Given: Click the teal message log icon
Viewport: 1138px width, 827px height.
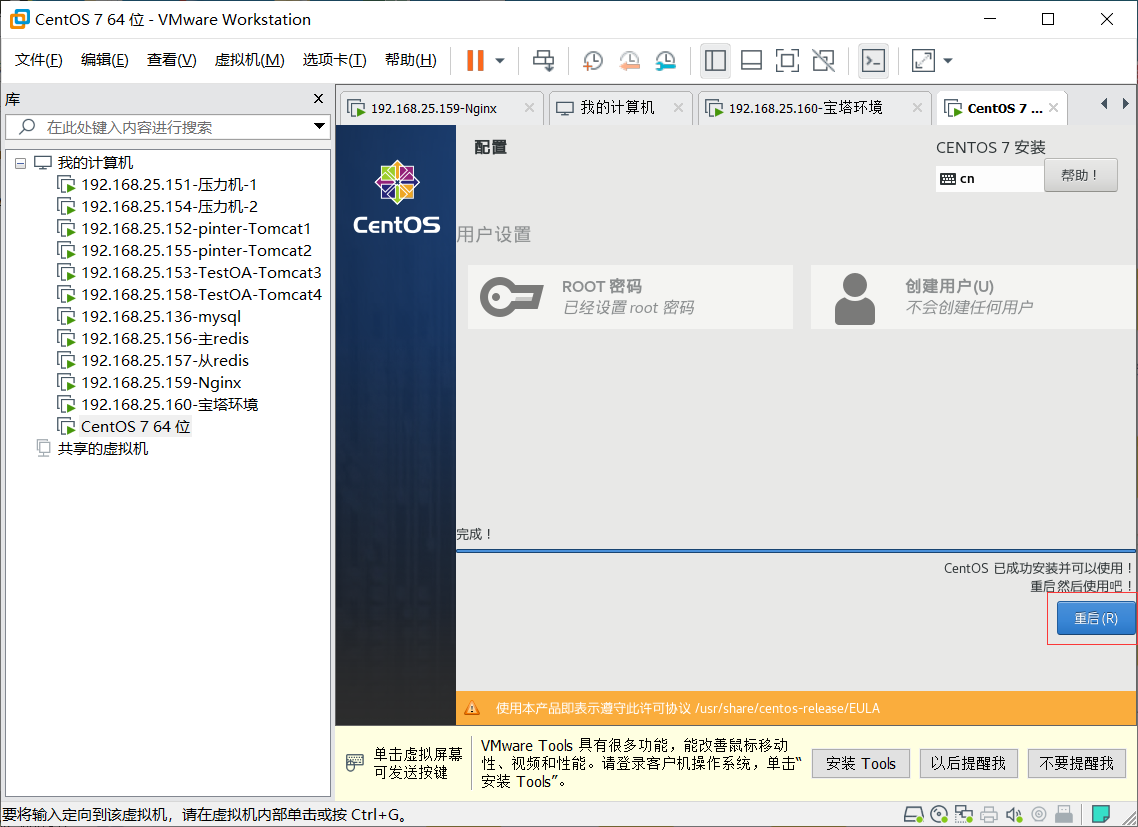Looking at the screenshot, I should [x=1101, y=814].
